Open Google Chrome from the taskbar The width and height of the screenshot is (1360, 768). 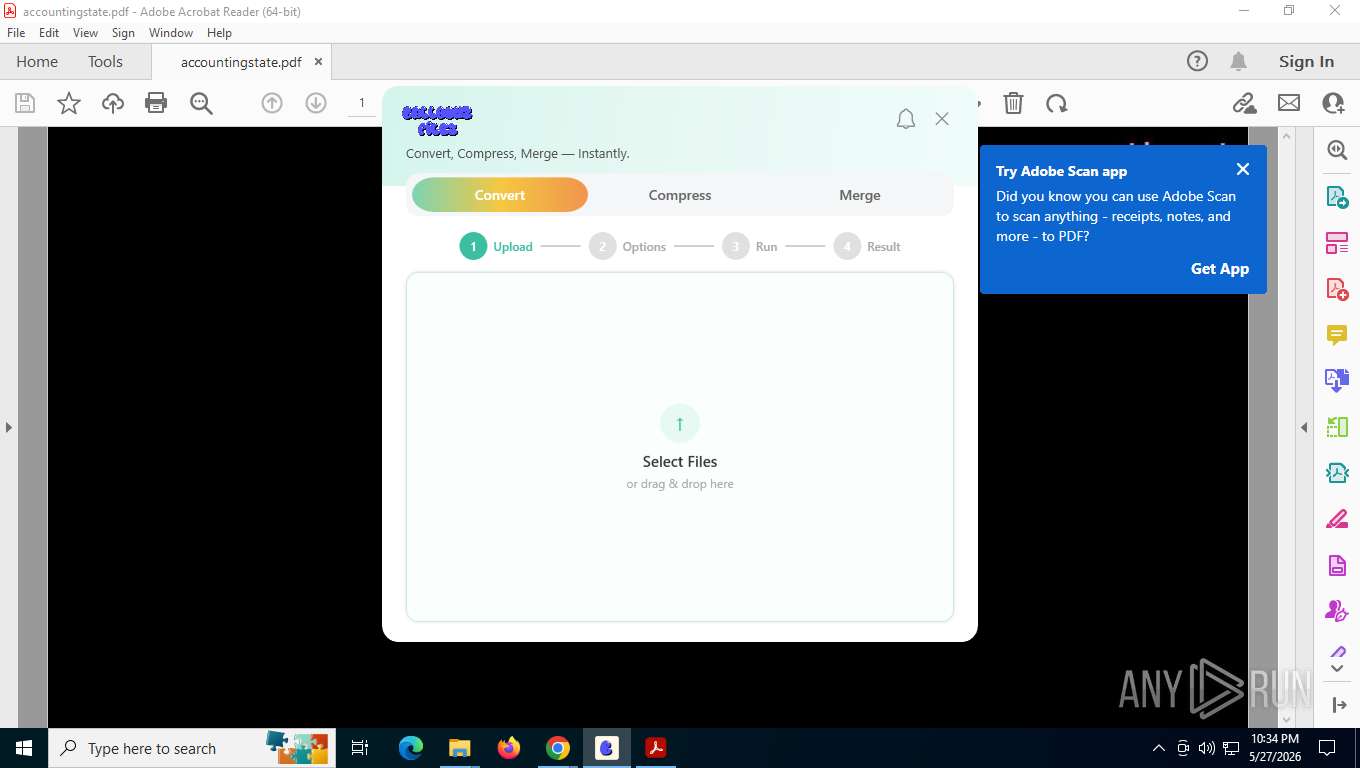[x=558, y=748]
